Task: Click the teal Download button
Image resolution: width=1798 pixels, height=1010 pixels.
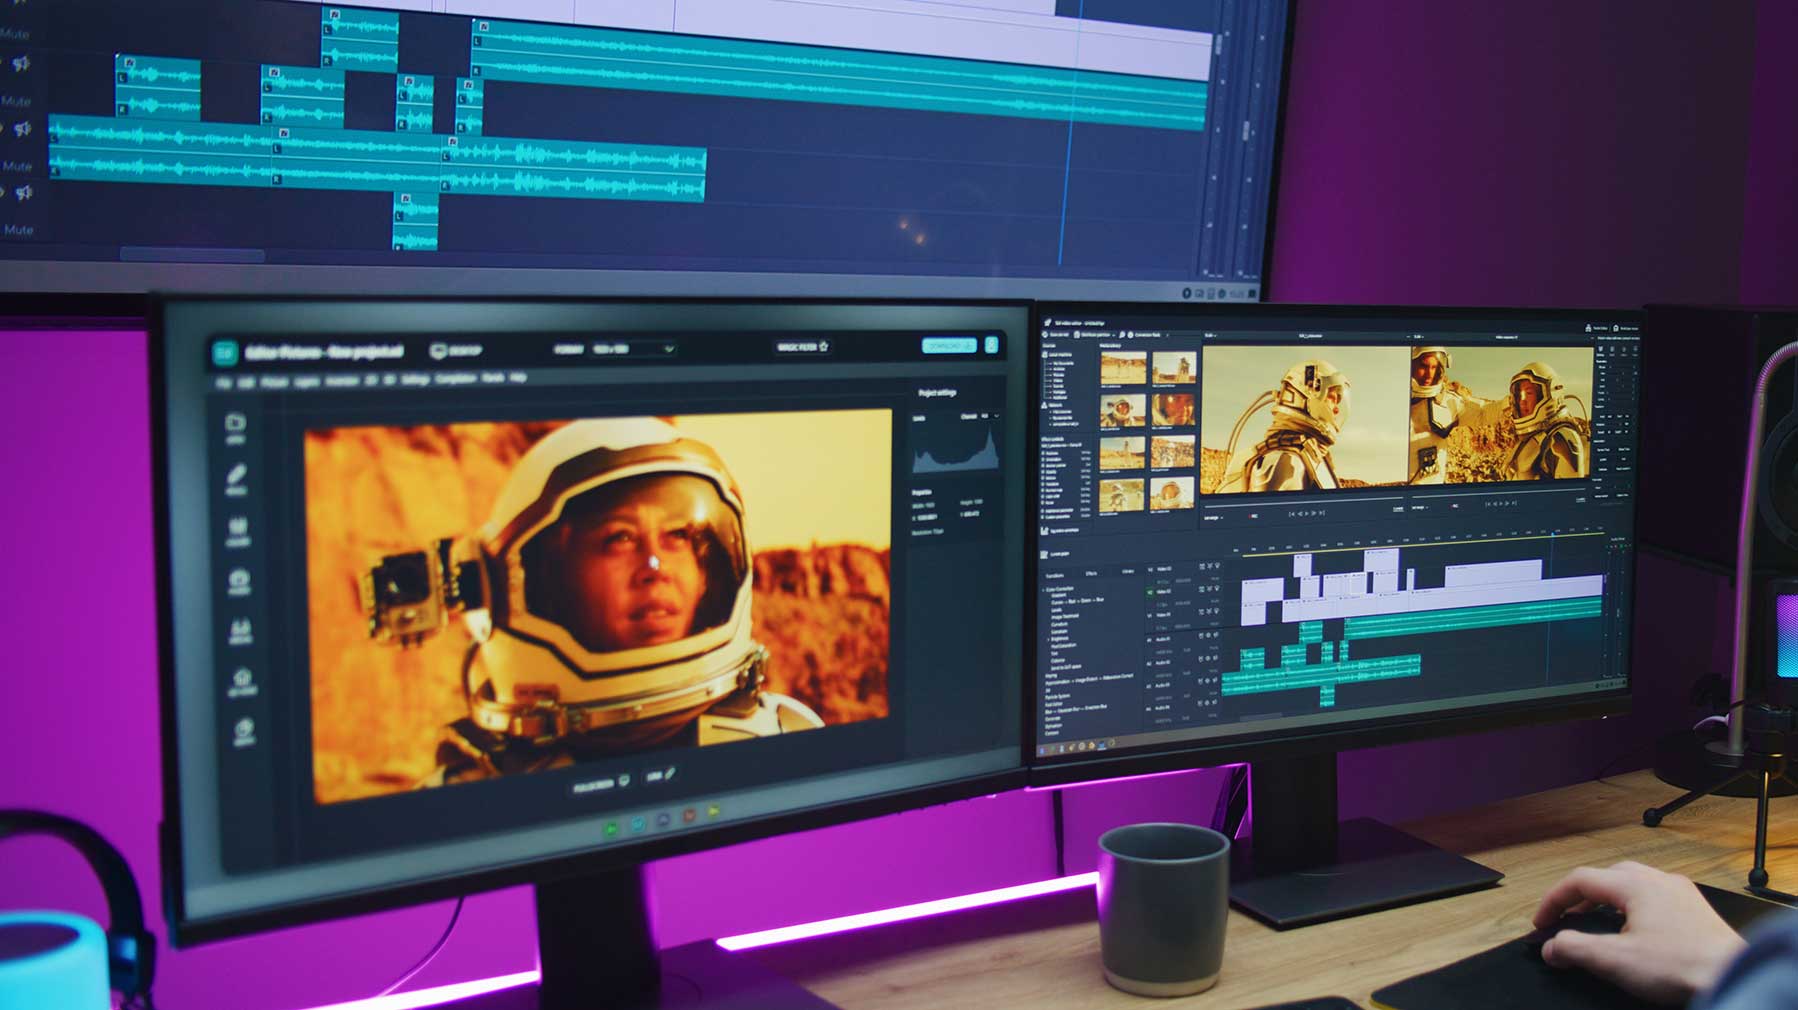Action: (947, 346)
